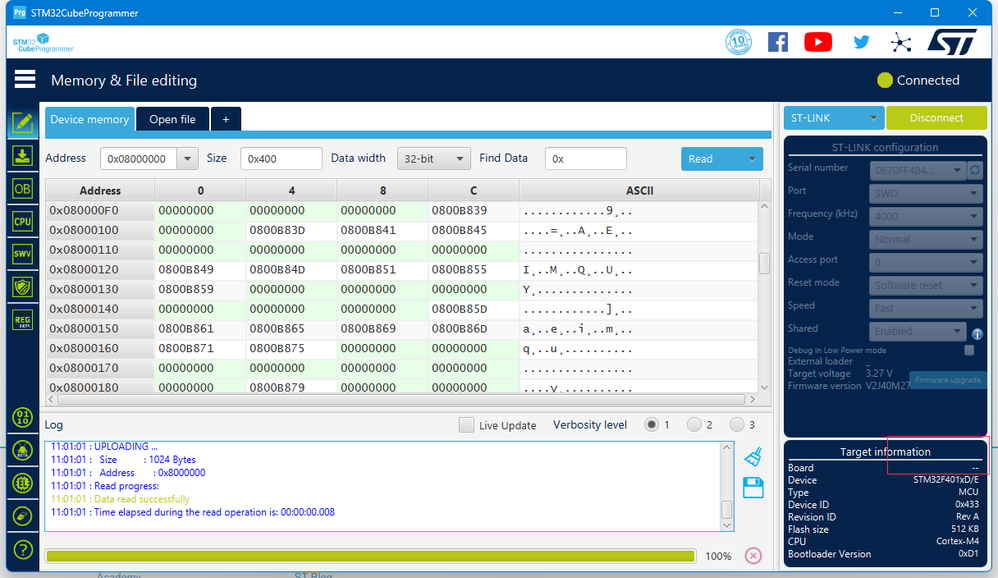Click the 01/10 binary icon in the sidebar
This screenshot has width=998, height=578.
click(23, 418)
